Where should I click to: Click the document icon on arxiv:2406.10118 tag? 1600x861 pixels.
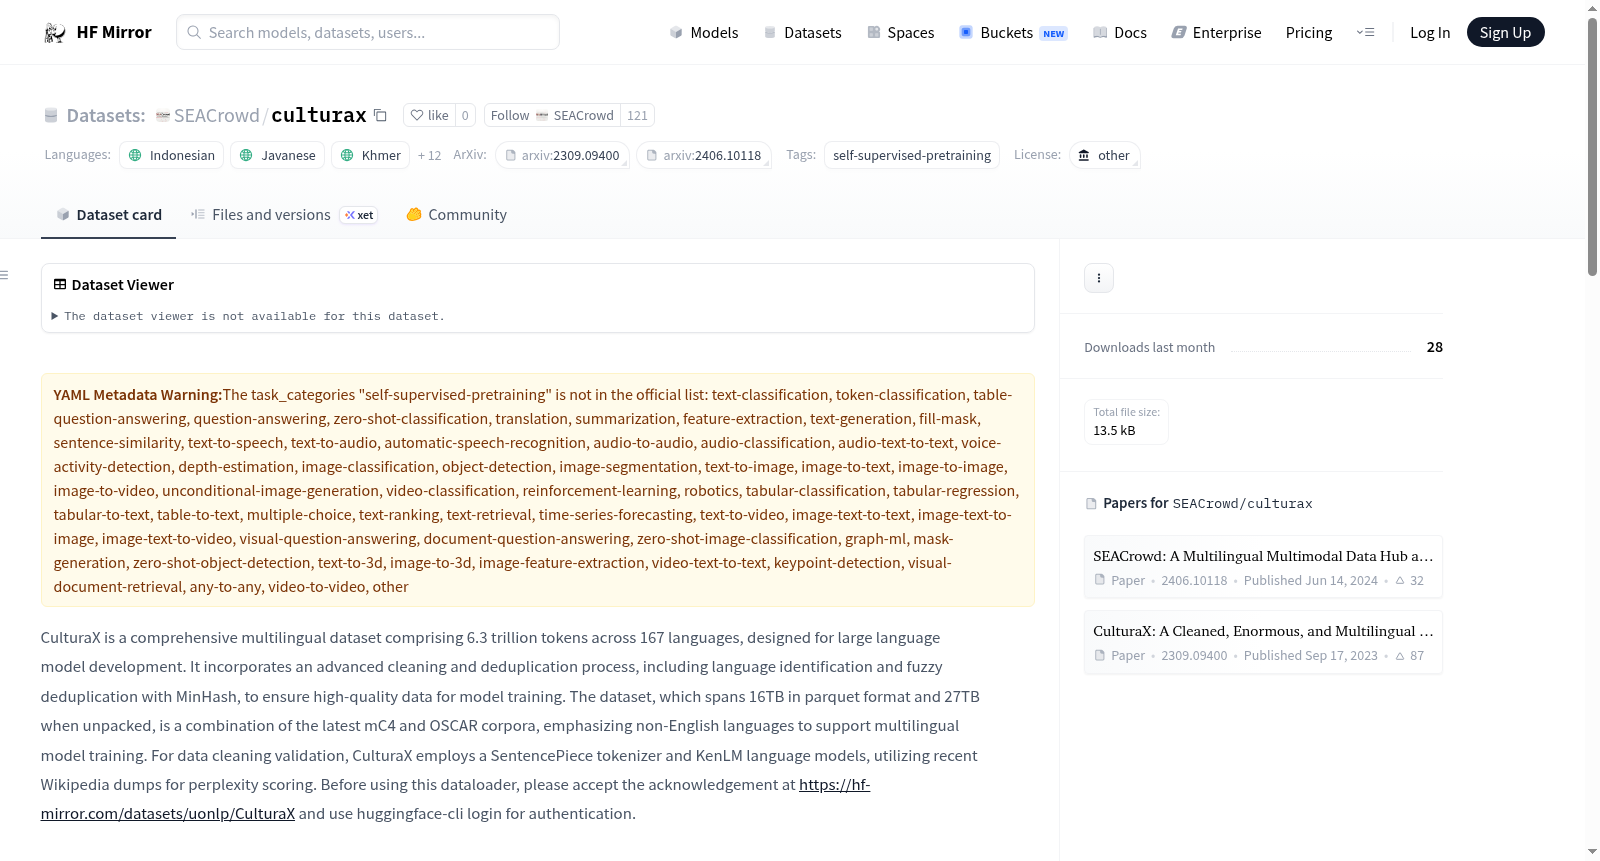click(x=652, y=155)
